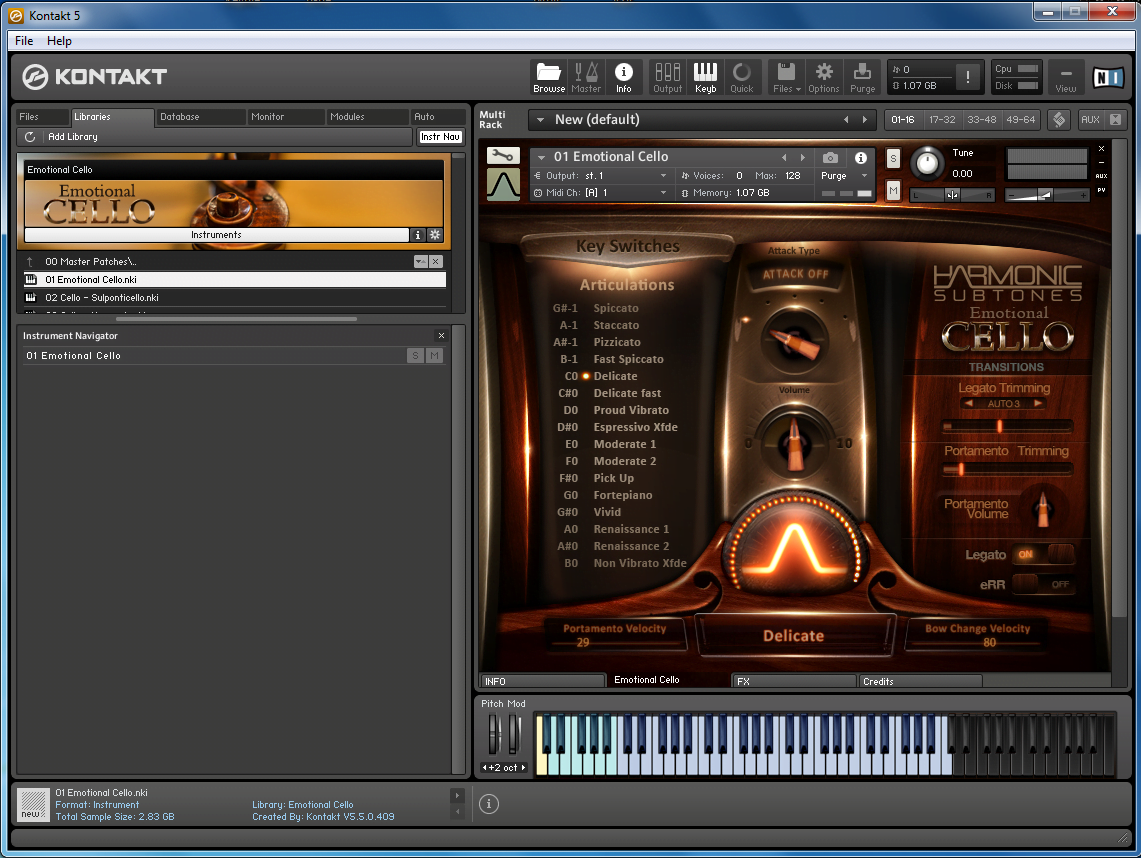This screenshot has width=1141, height=858.
Task: Select previous Legato Trimming AUTO 3 option
Action: tap(969, 403)
